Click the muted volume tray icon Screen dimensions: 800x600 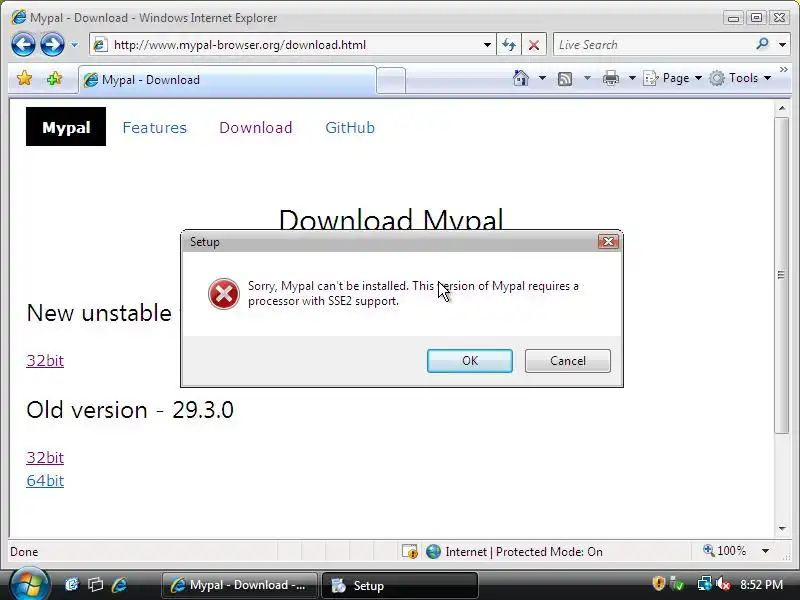[723, 584]
